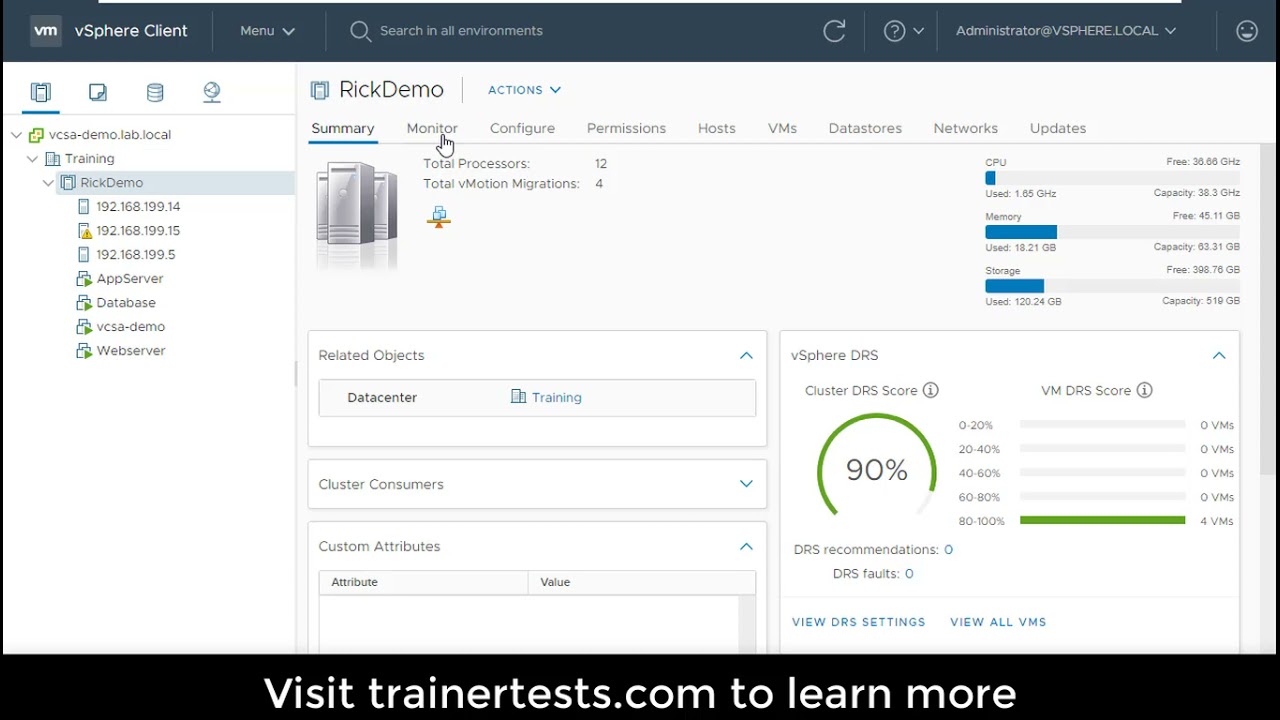Collapse the Training datacenter node
This screenshot has height=720, width=1280.
(x=33, y=158)
